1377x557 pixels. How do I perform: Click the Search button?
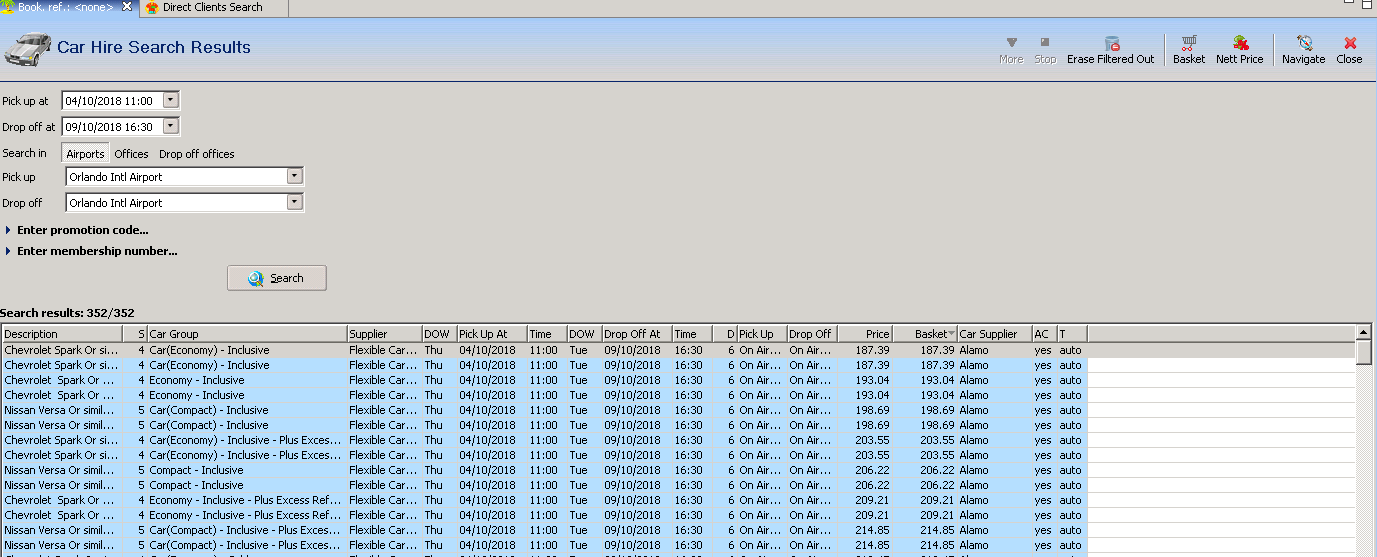[277, 278]
